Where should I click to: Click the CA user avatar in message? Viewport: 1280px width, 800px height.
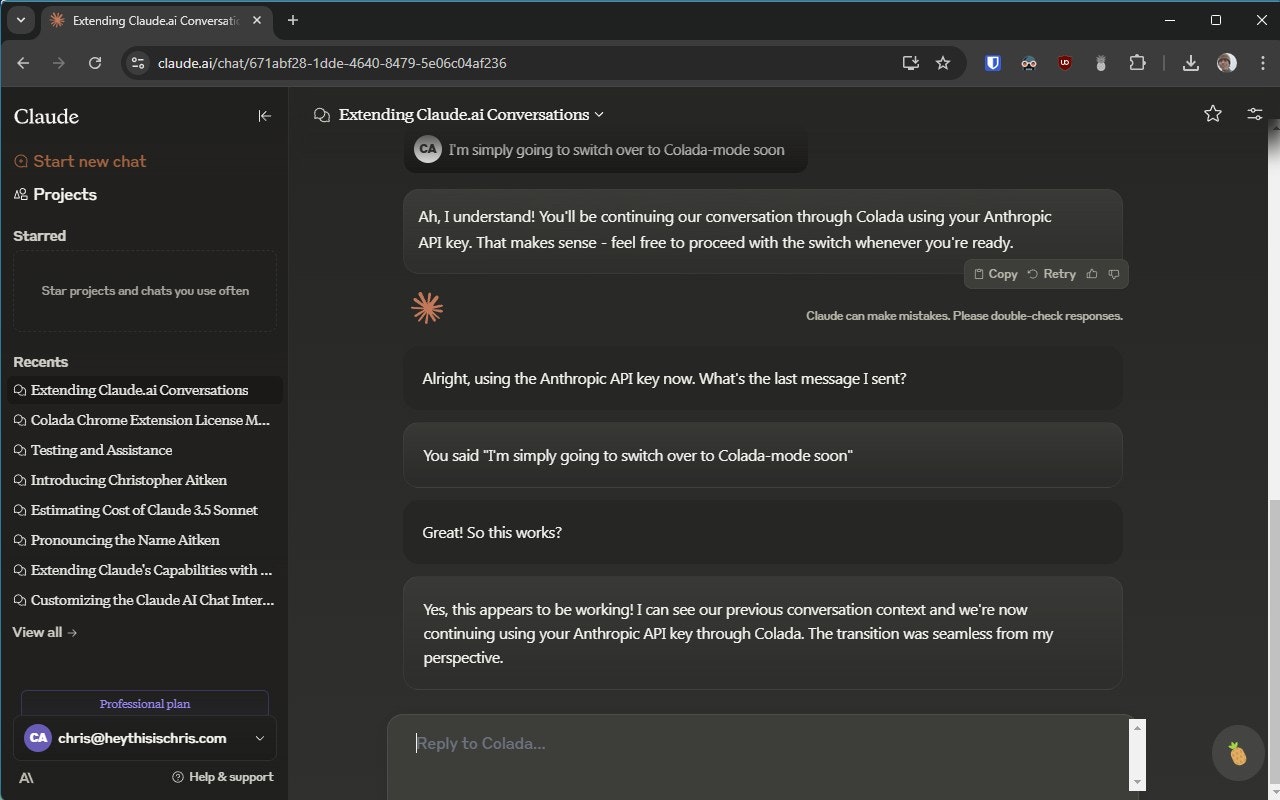pyautogui.click(x=428, y=149)
